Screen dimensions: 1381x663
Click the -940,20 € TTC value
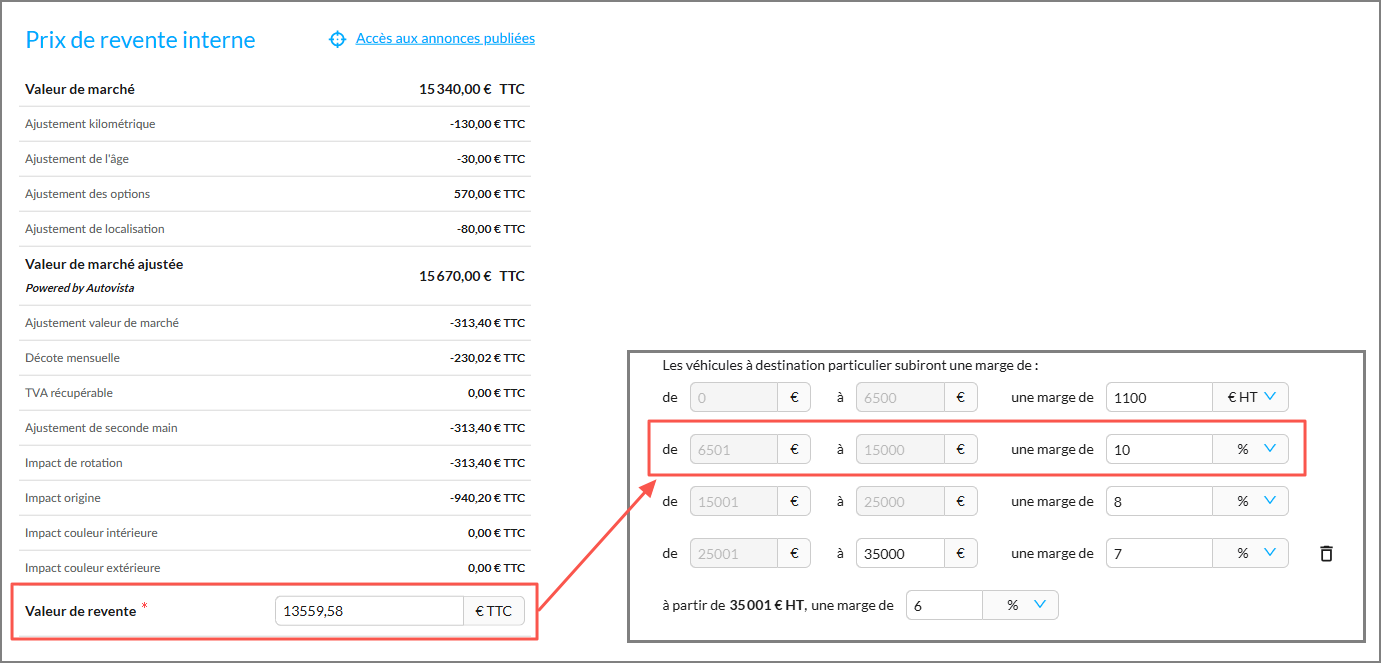[487, 498]
